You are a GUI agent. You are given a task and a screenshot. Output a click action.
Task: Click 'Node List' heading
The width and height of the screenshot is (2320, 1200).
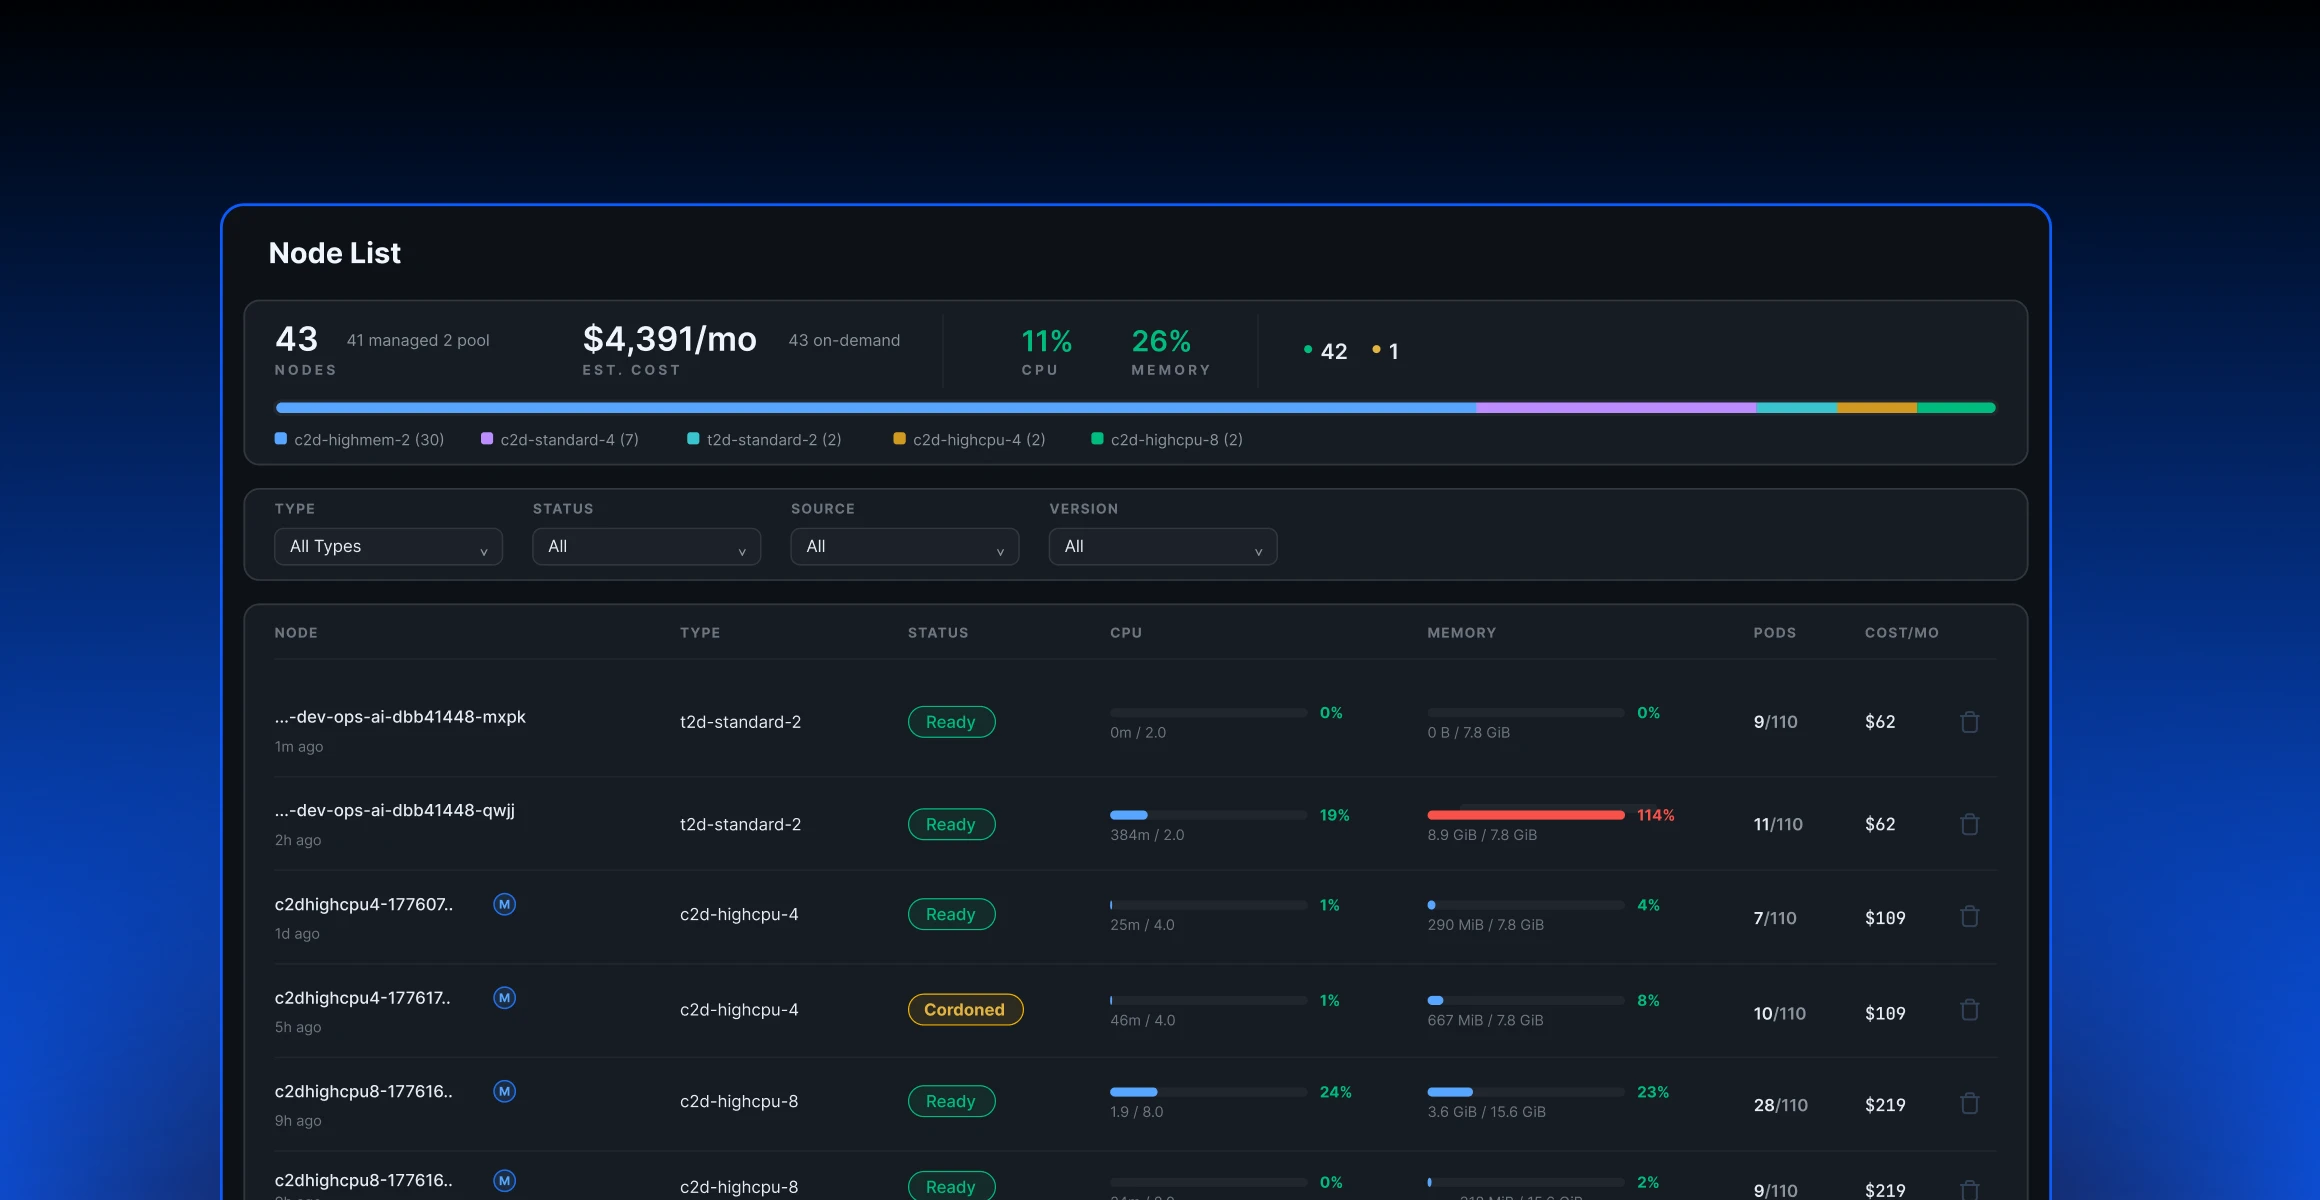(335, 253)
